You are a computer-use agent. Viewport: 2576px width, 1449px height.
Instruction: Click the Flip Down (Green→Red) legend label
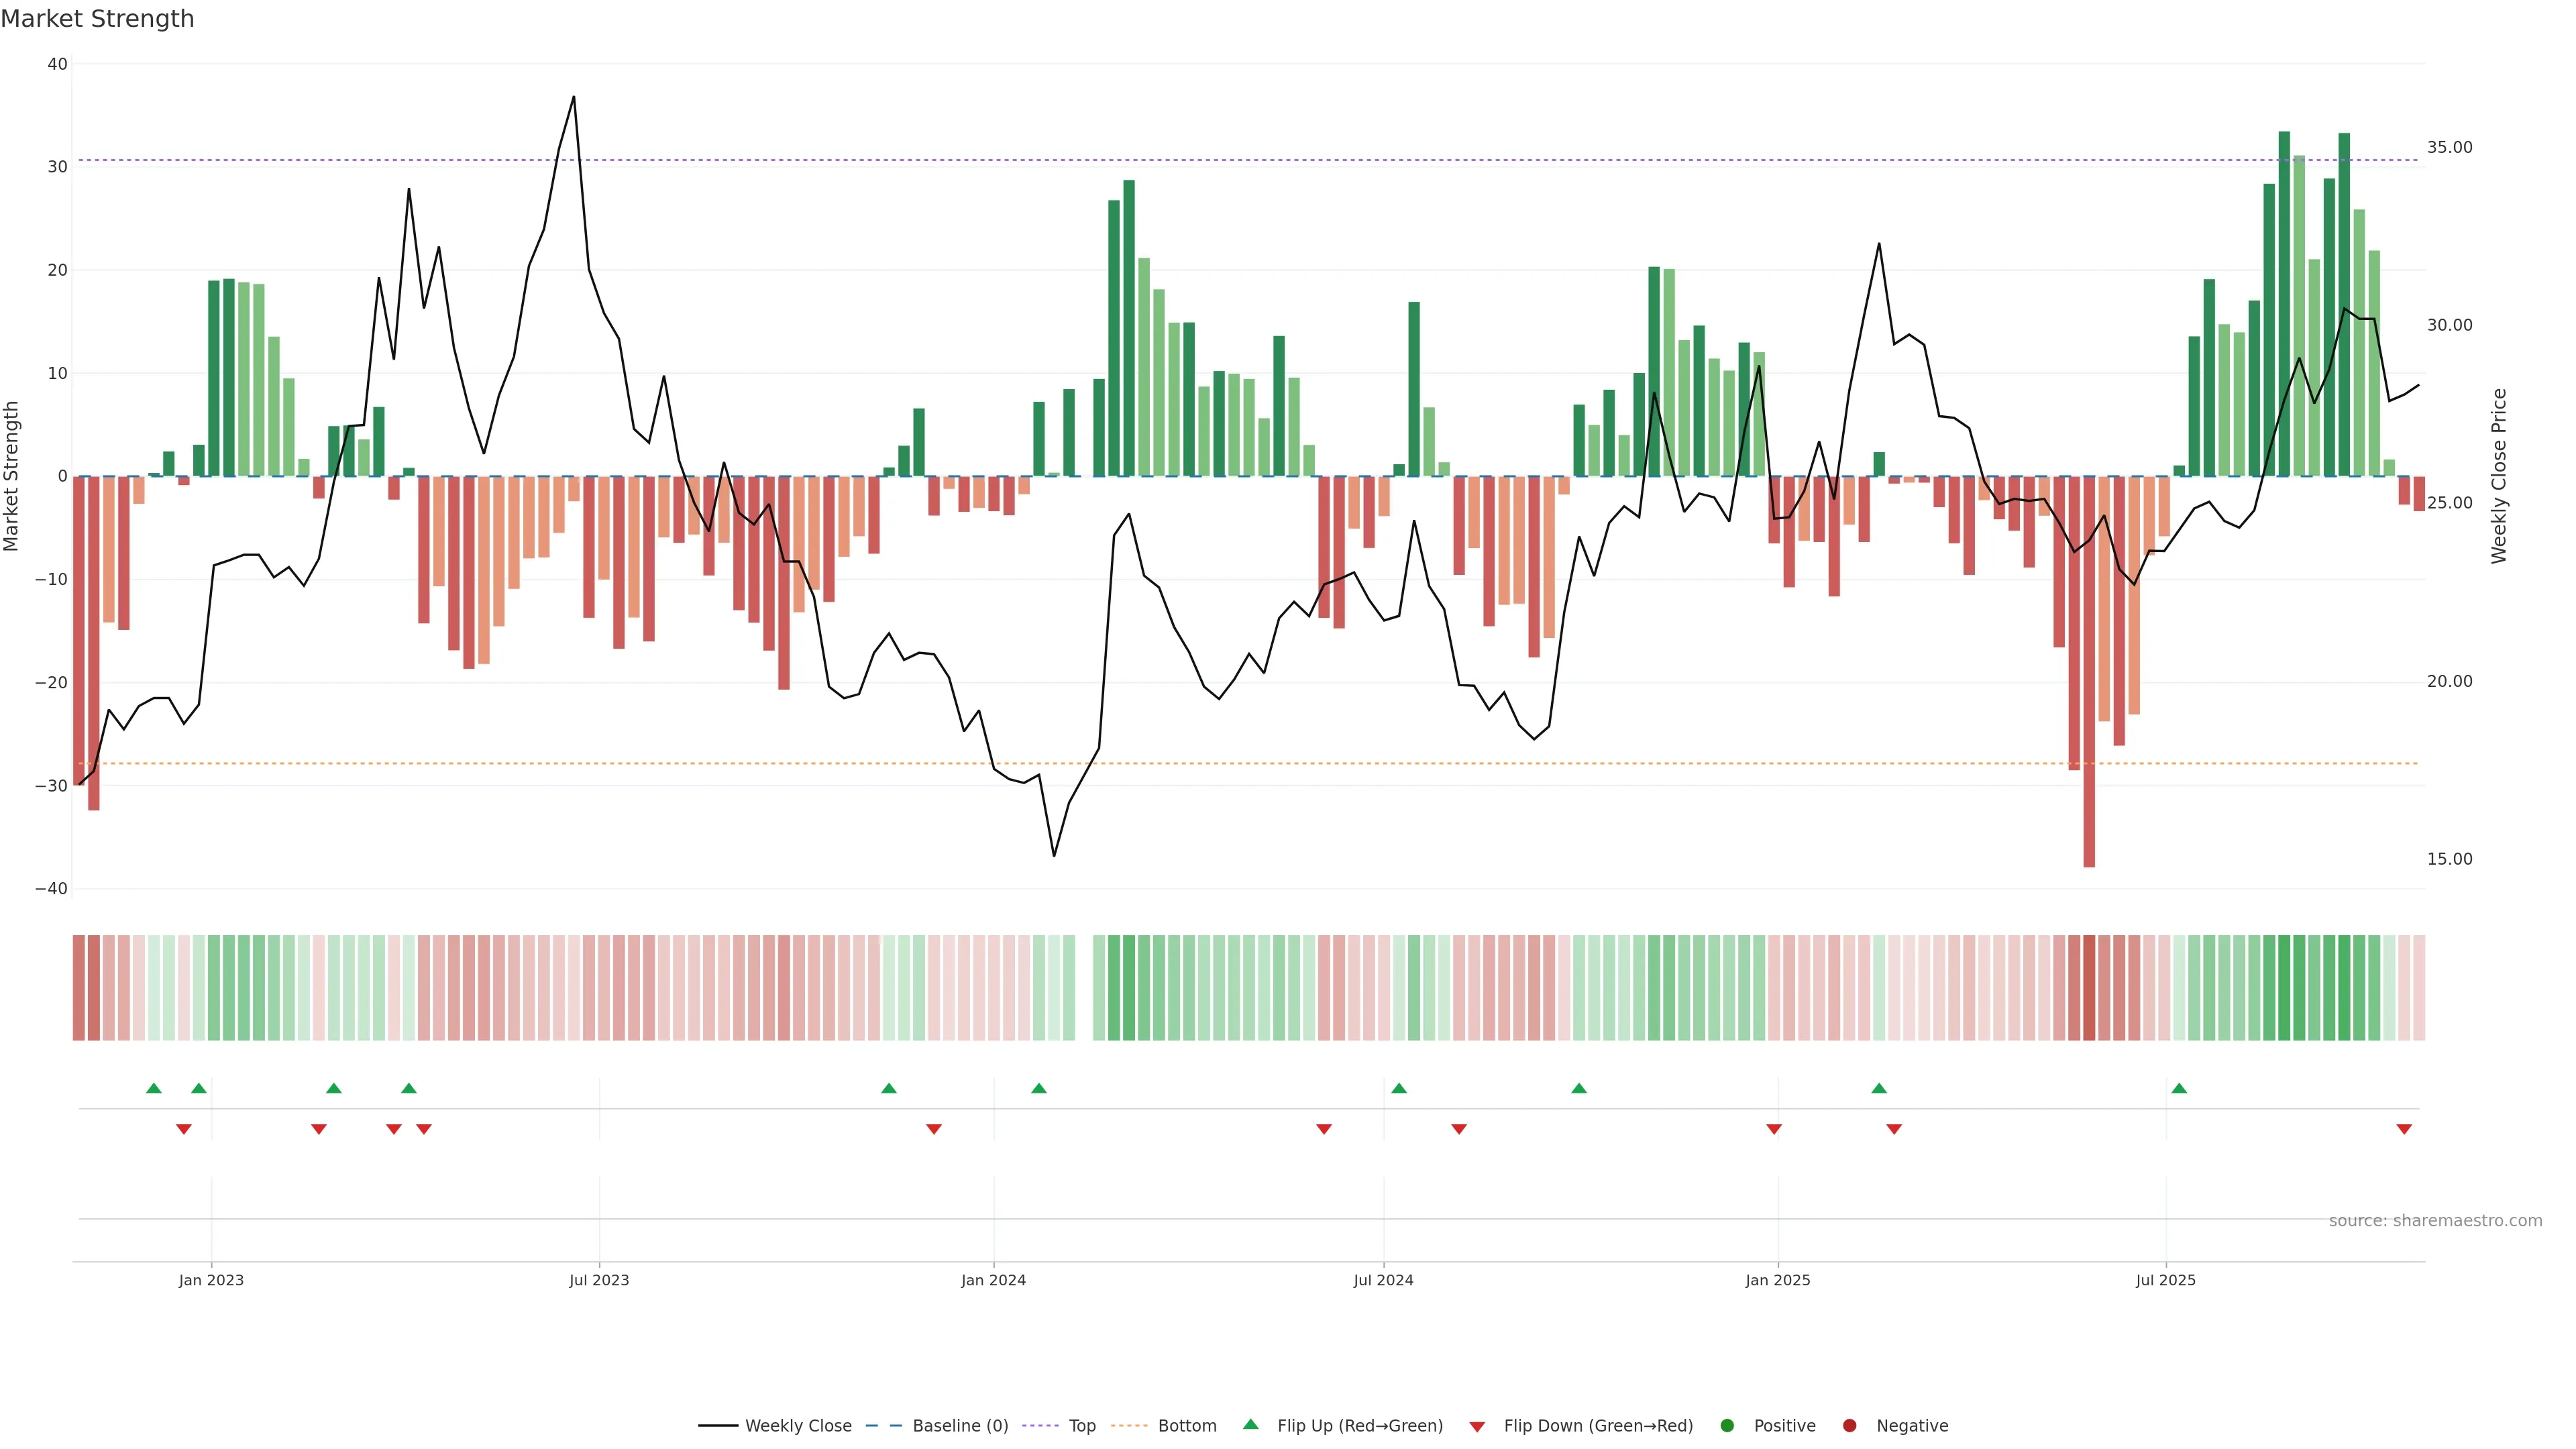tap(1598, 1425)
